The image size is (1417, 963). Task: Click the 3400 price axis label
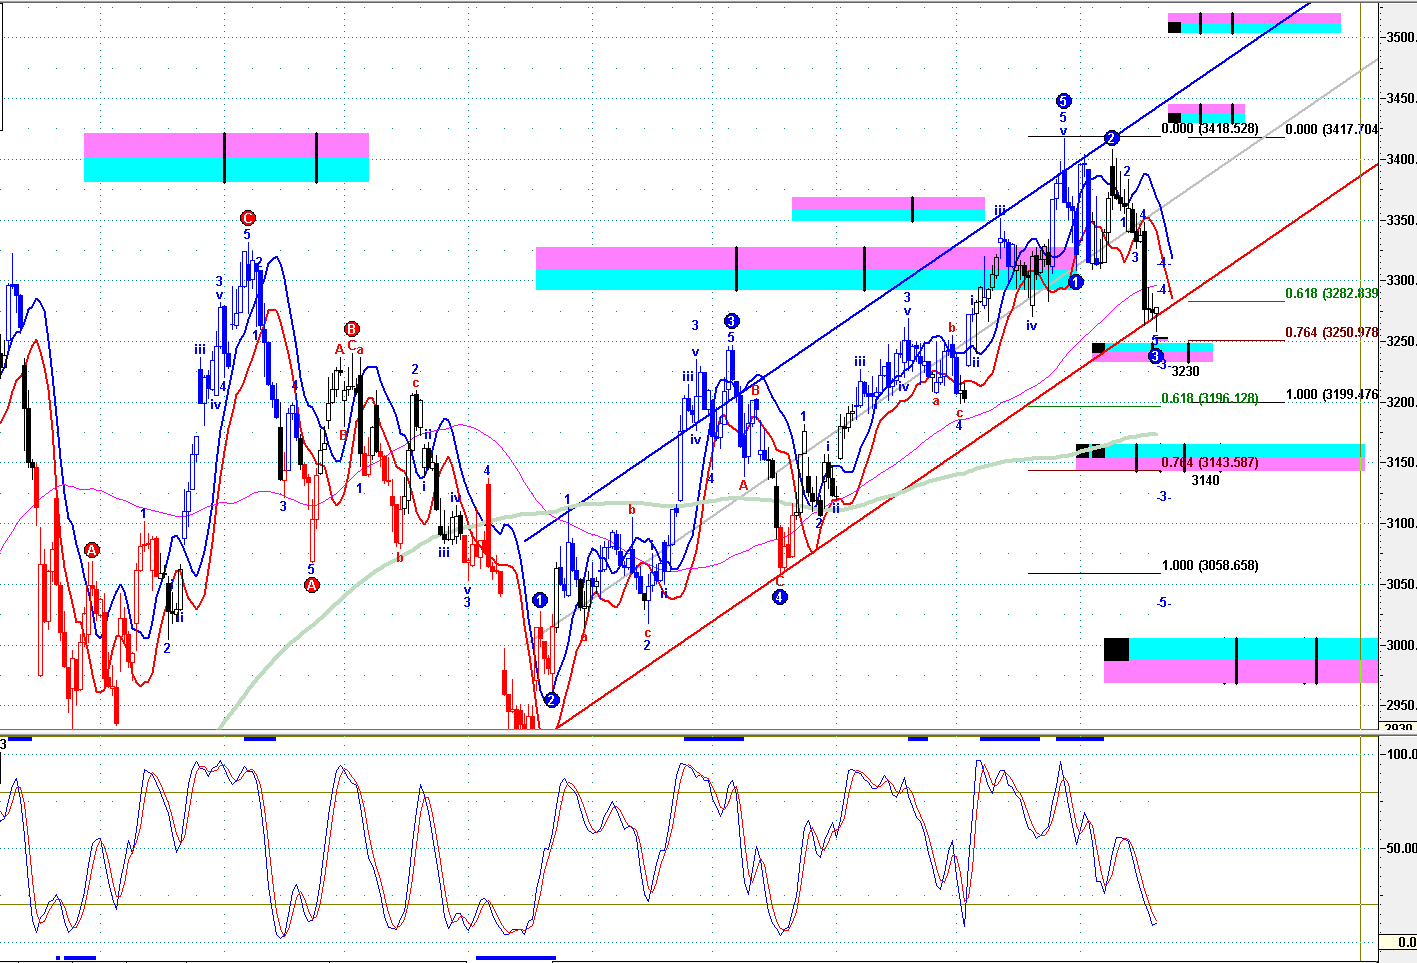(1400, 159)
